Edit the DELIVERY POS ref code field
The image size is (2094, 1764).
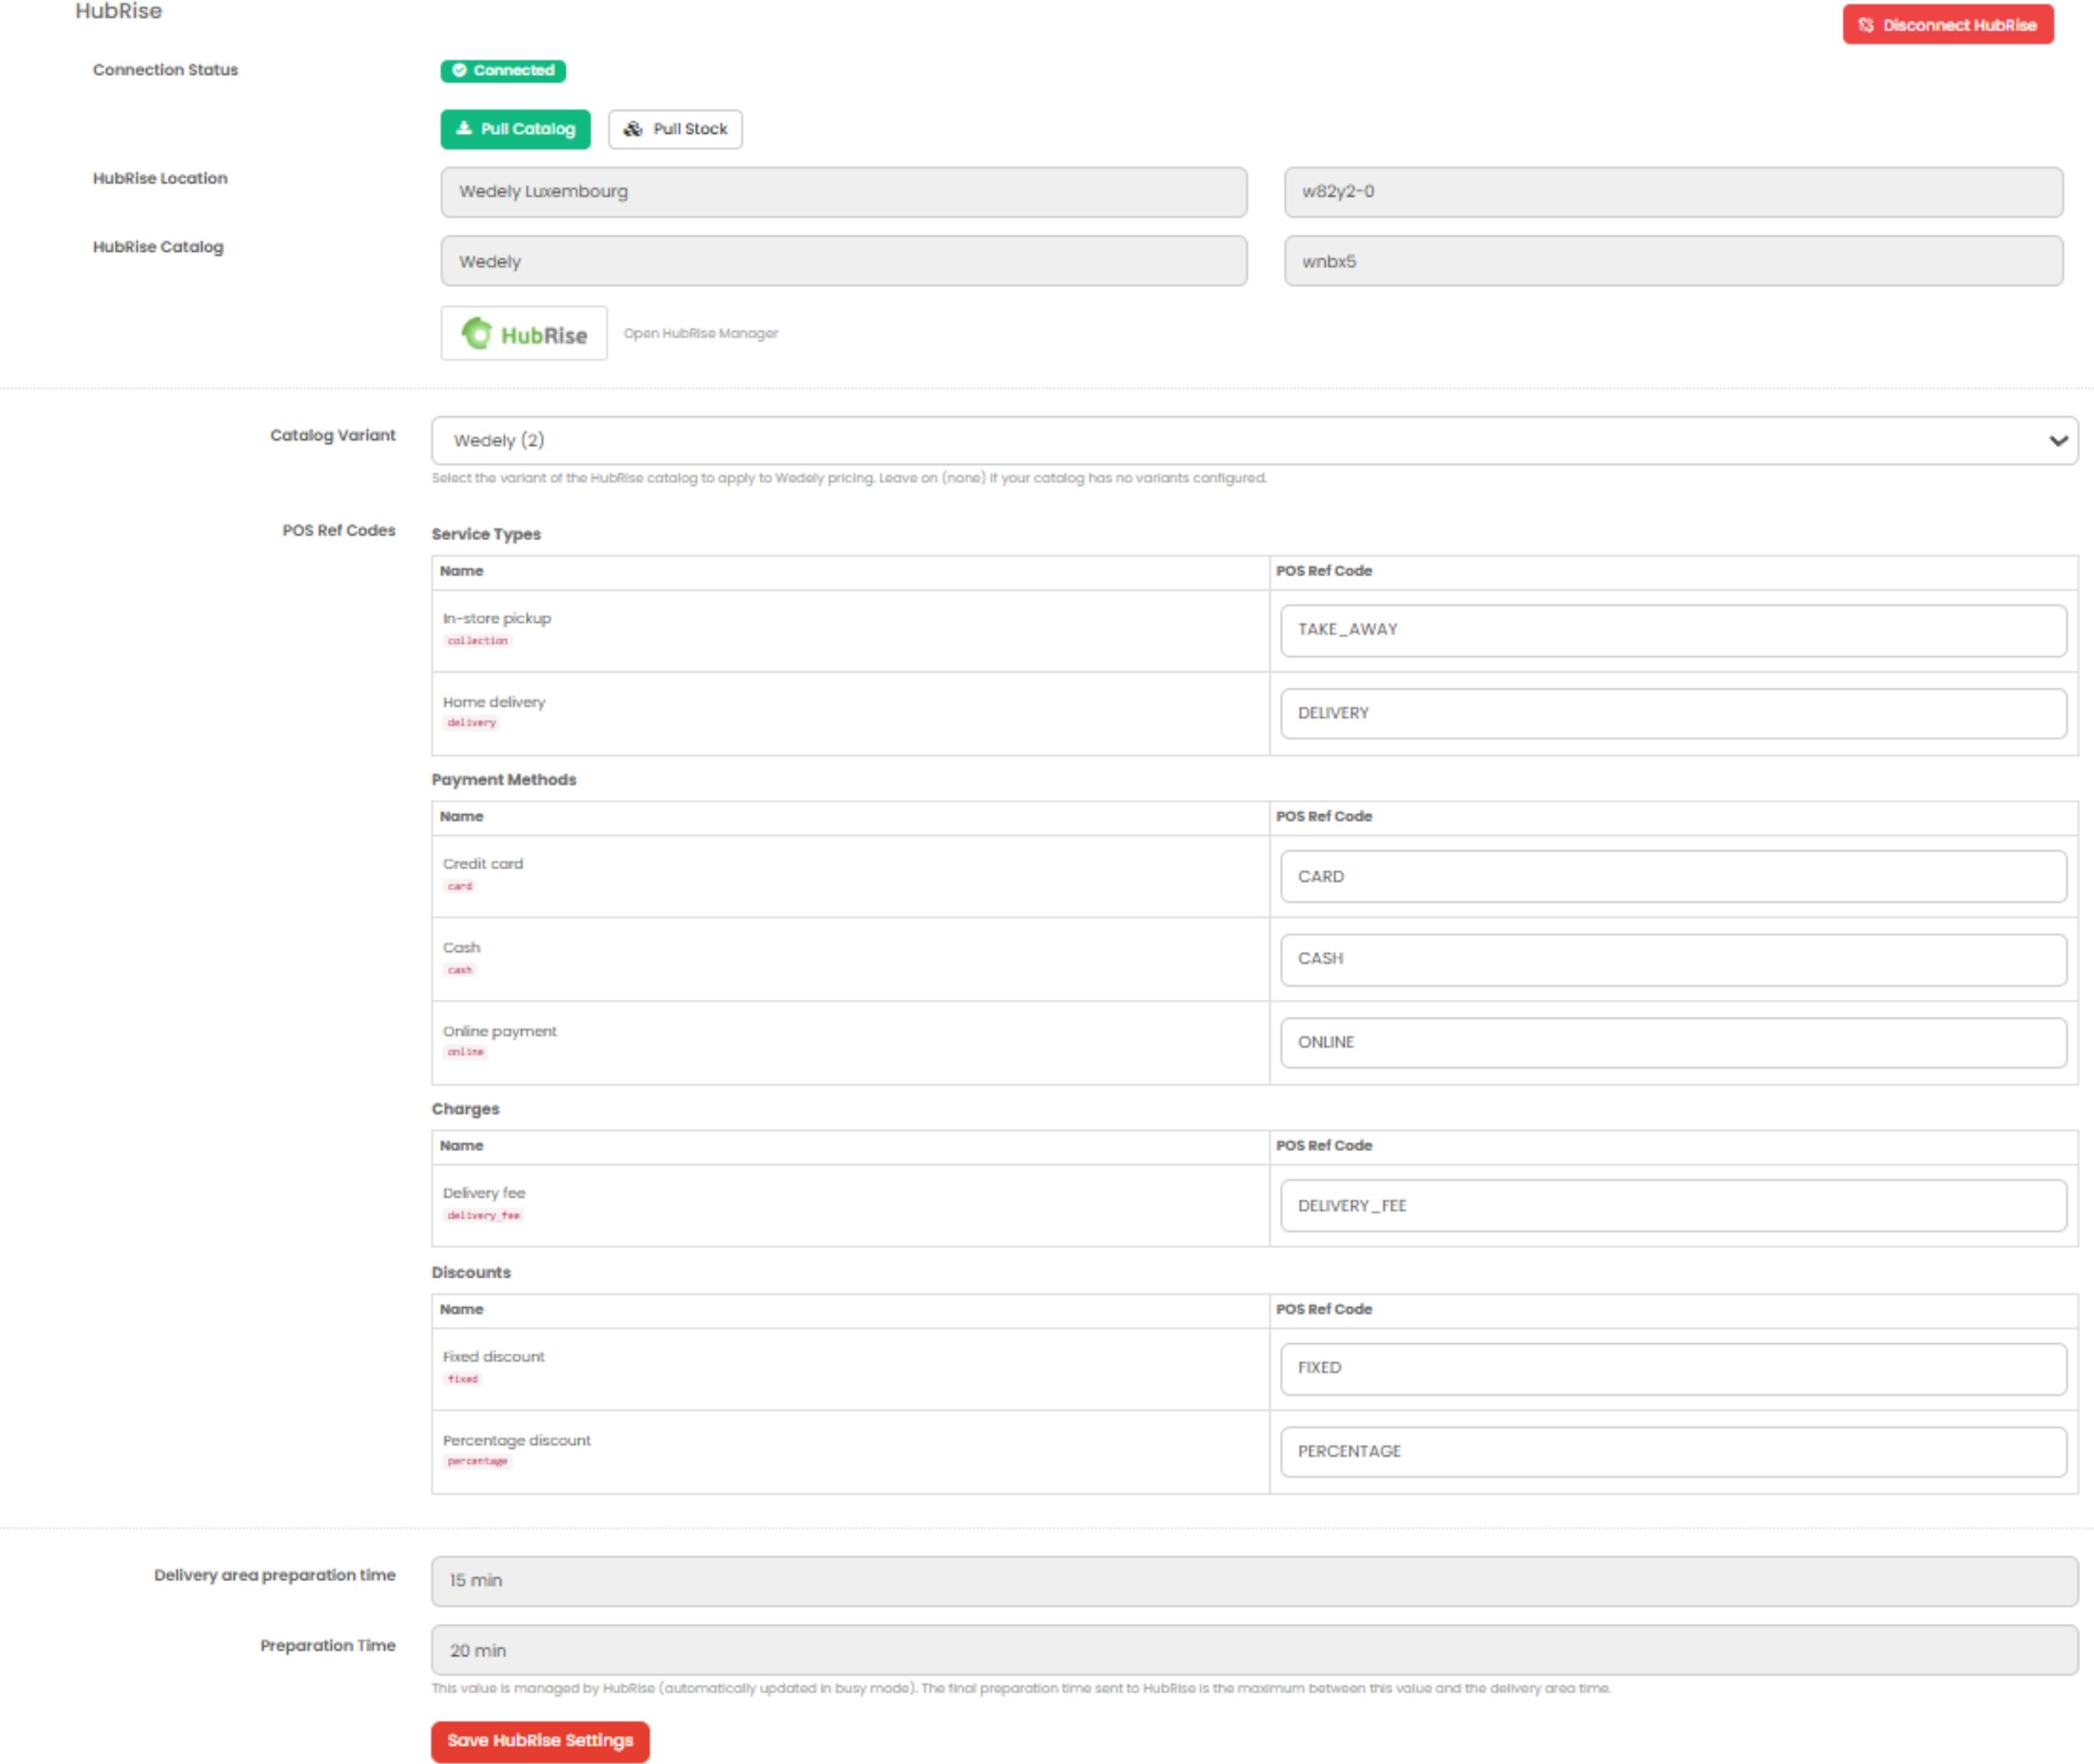click(x=1673, y=713)
